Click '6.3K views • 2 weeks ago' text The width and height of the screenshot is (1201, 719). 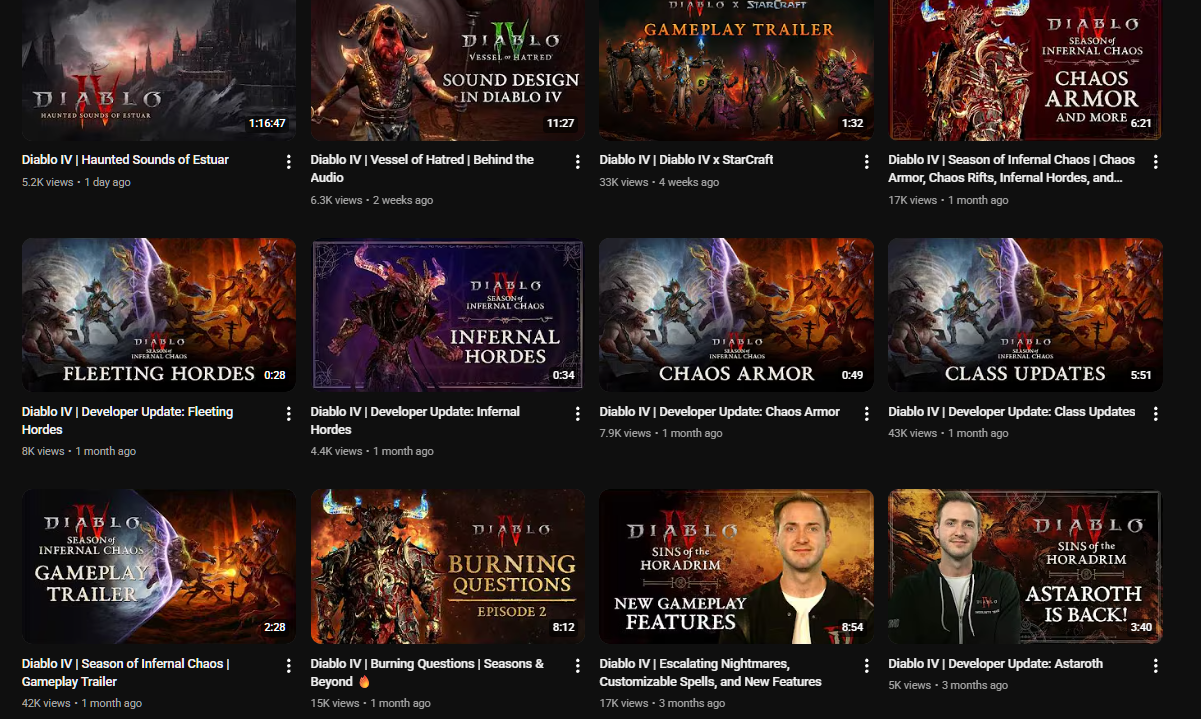372,201
